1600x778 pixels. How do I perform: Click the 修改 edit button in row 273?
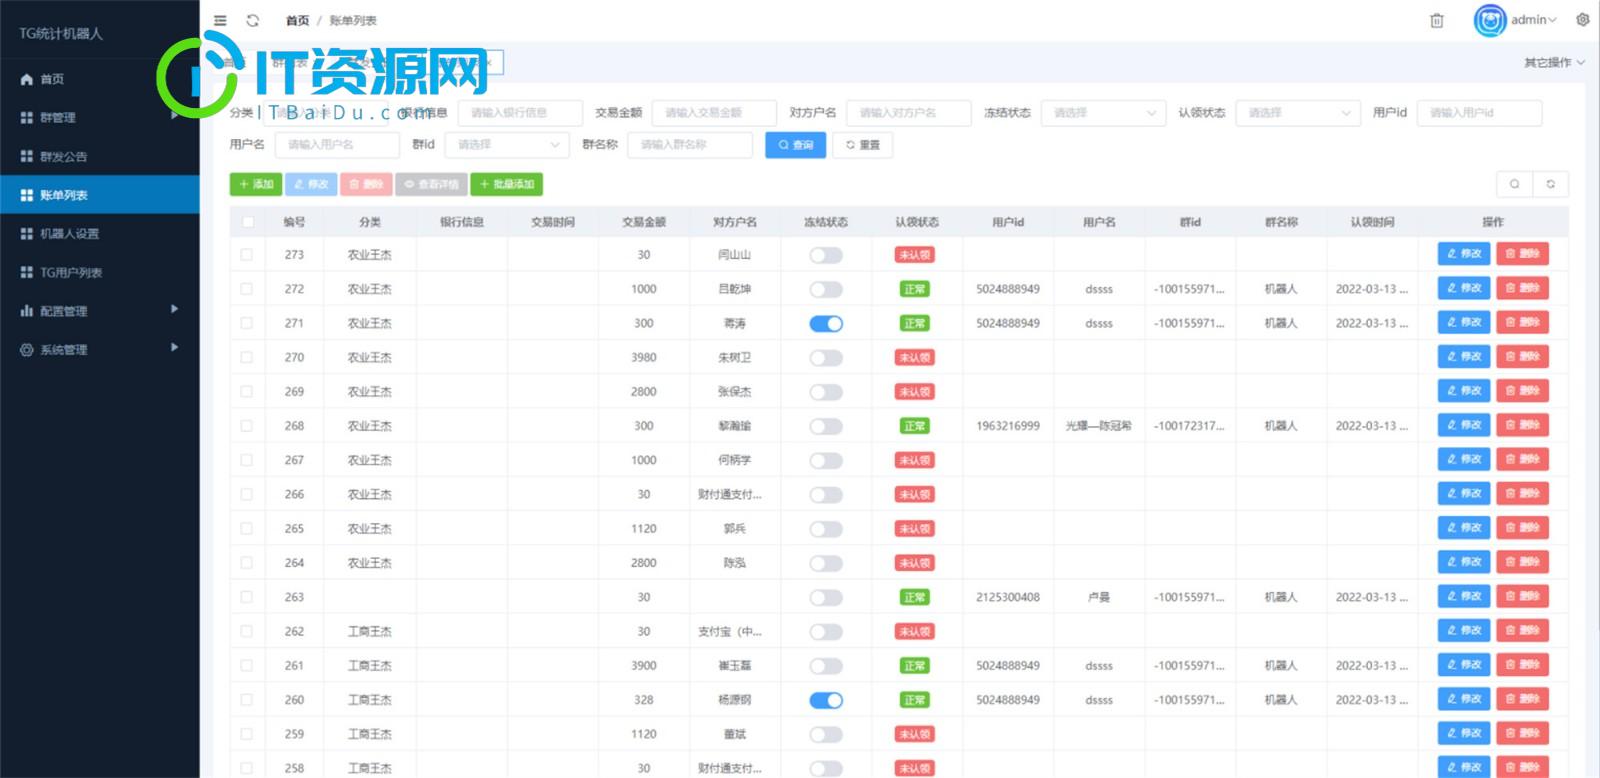(x=1464, y=254)
